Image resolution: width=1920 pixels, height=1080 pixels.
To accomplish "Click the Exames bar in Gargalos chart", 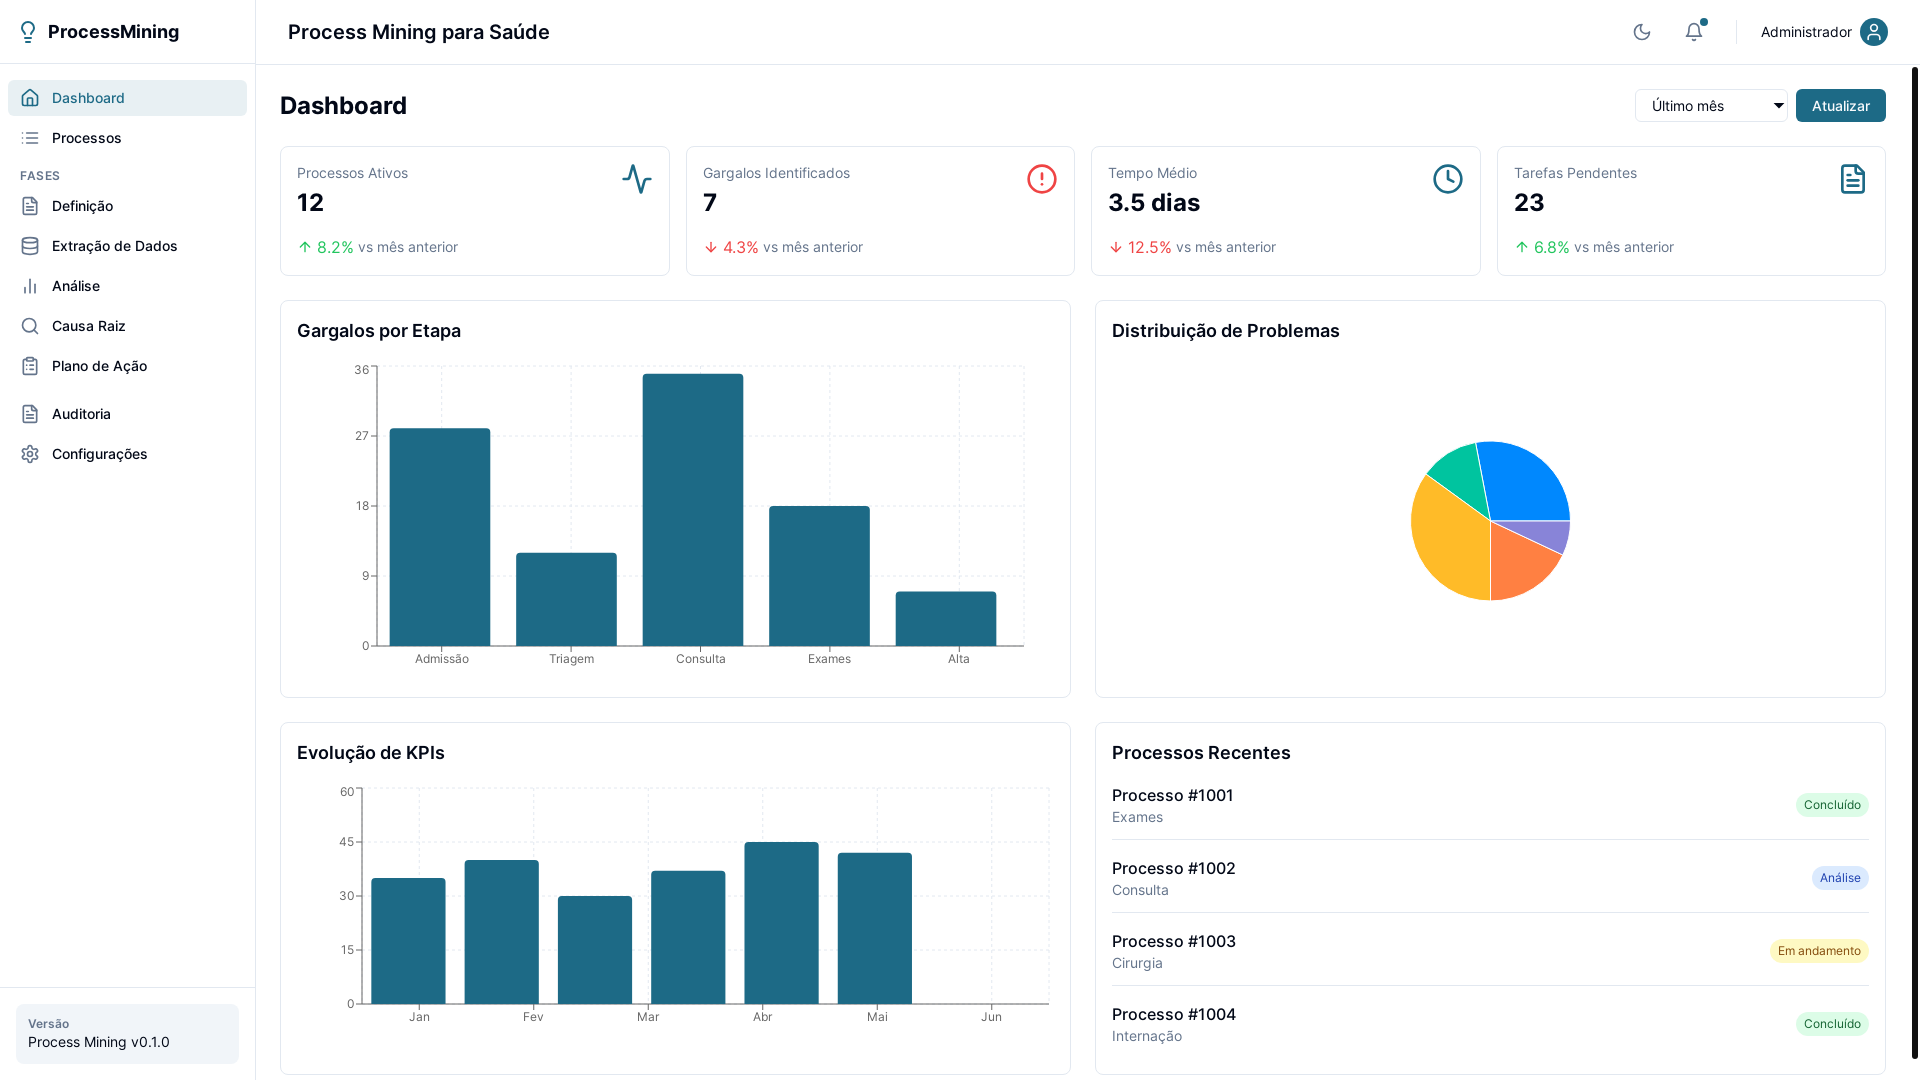I will 819,576.
